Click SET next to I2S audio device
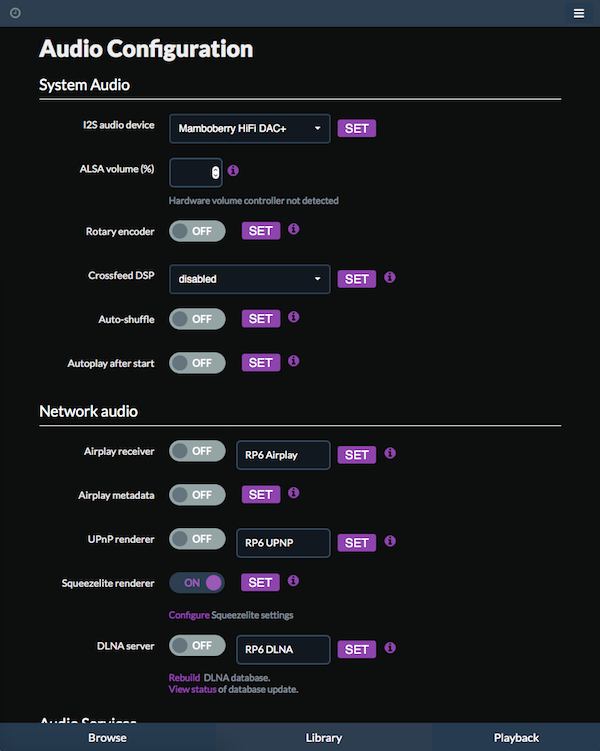This screenshot has height=751, width=600. coord(357,128)
